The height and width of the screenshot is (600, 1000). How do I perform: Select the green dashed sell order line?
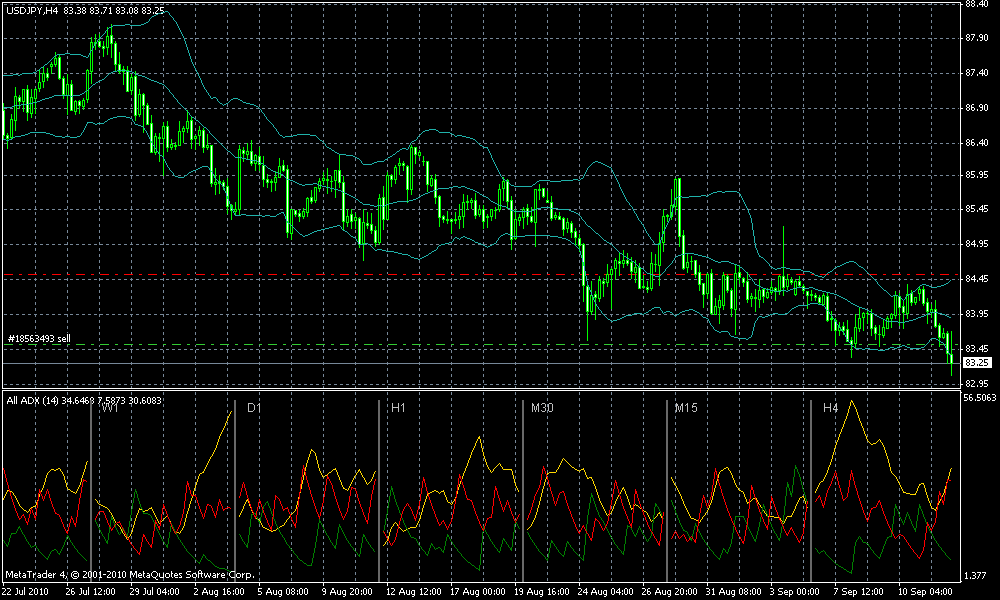(x=482, y=345)
